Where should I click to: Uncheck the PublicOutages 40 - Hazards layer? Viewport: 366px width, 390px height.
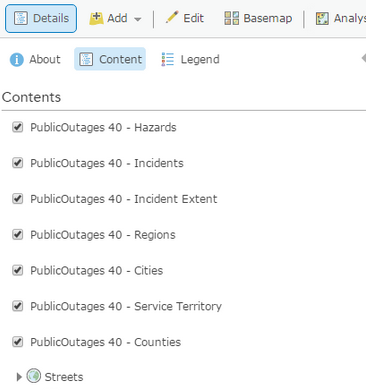(x=17, y=127)
